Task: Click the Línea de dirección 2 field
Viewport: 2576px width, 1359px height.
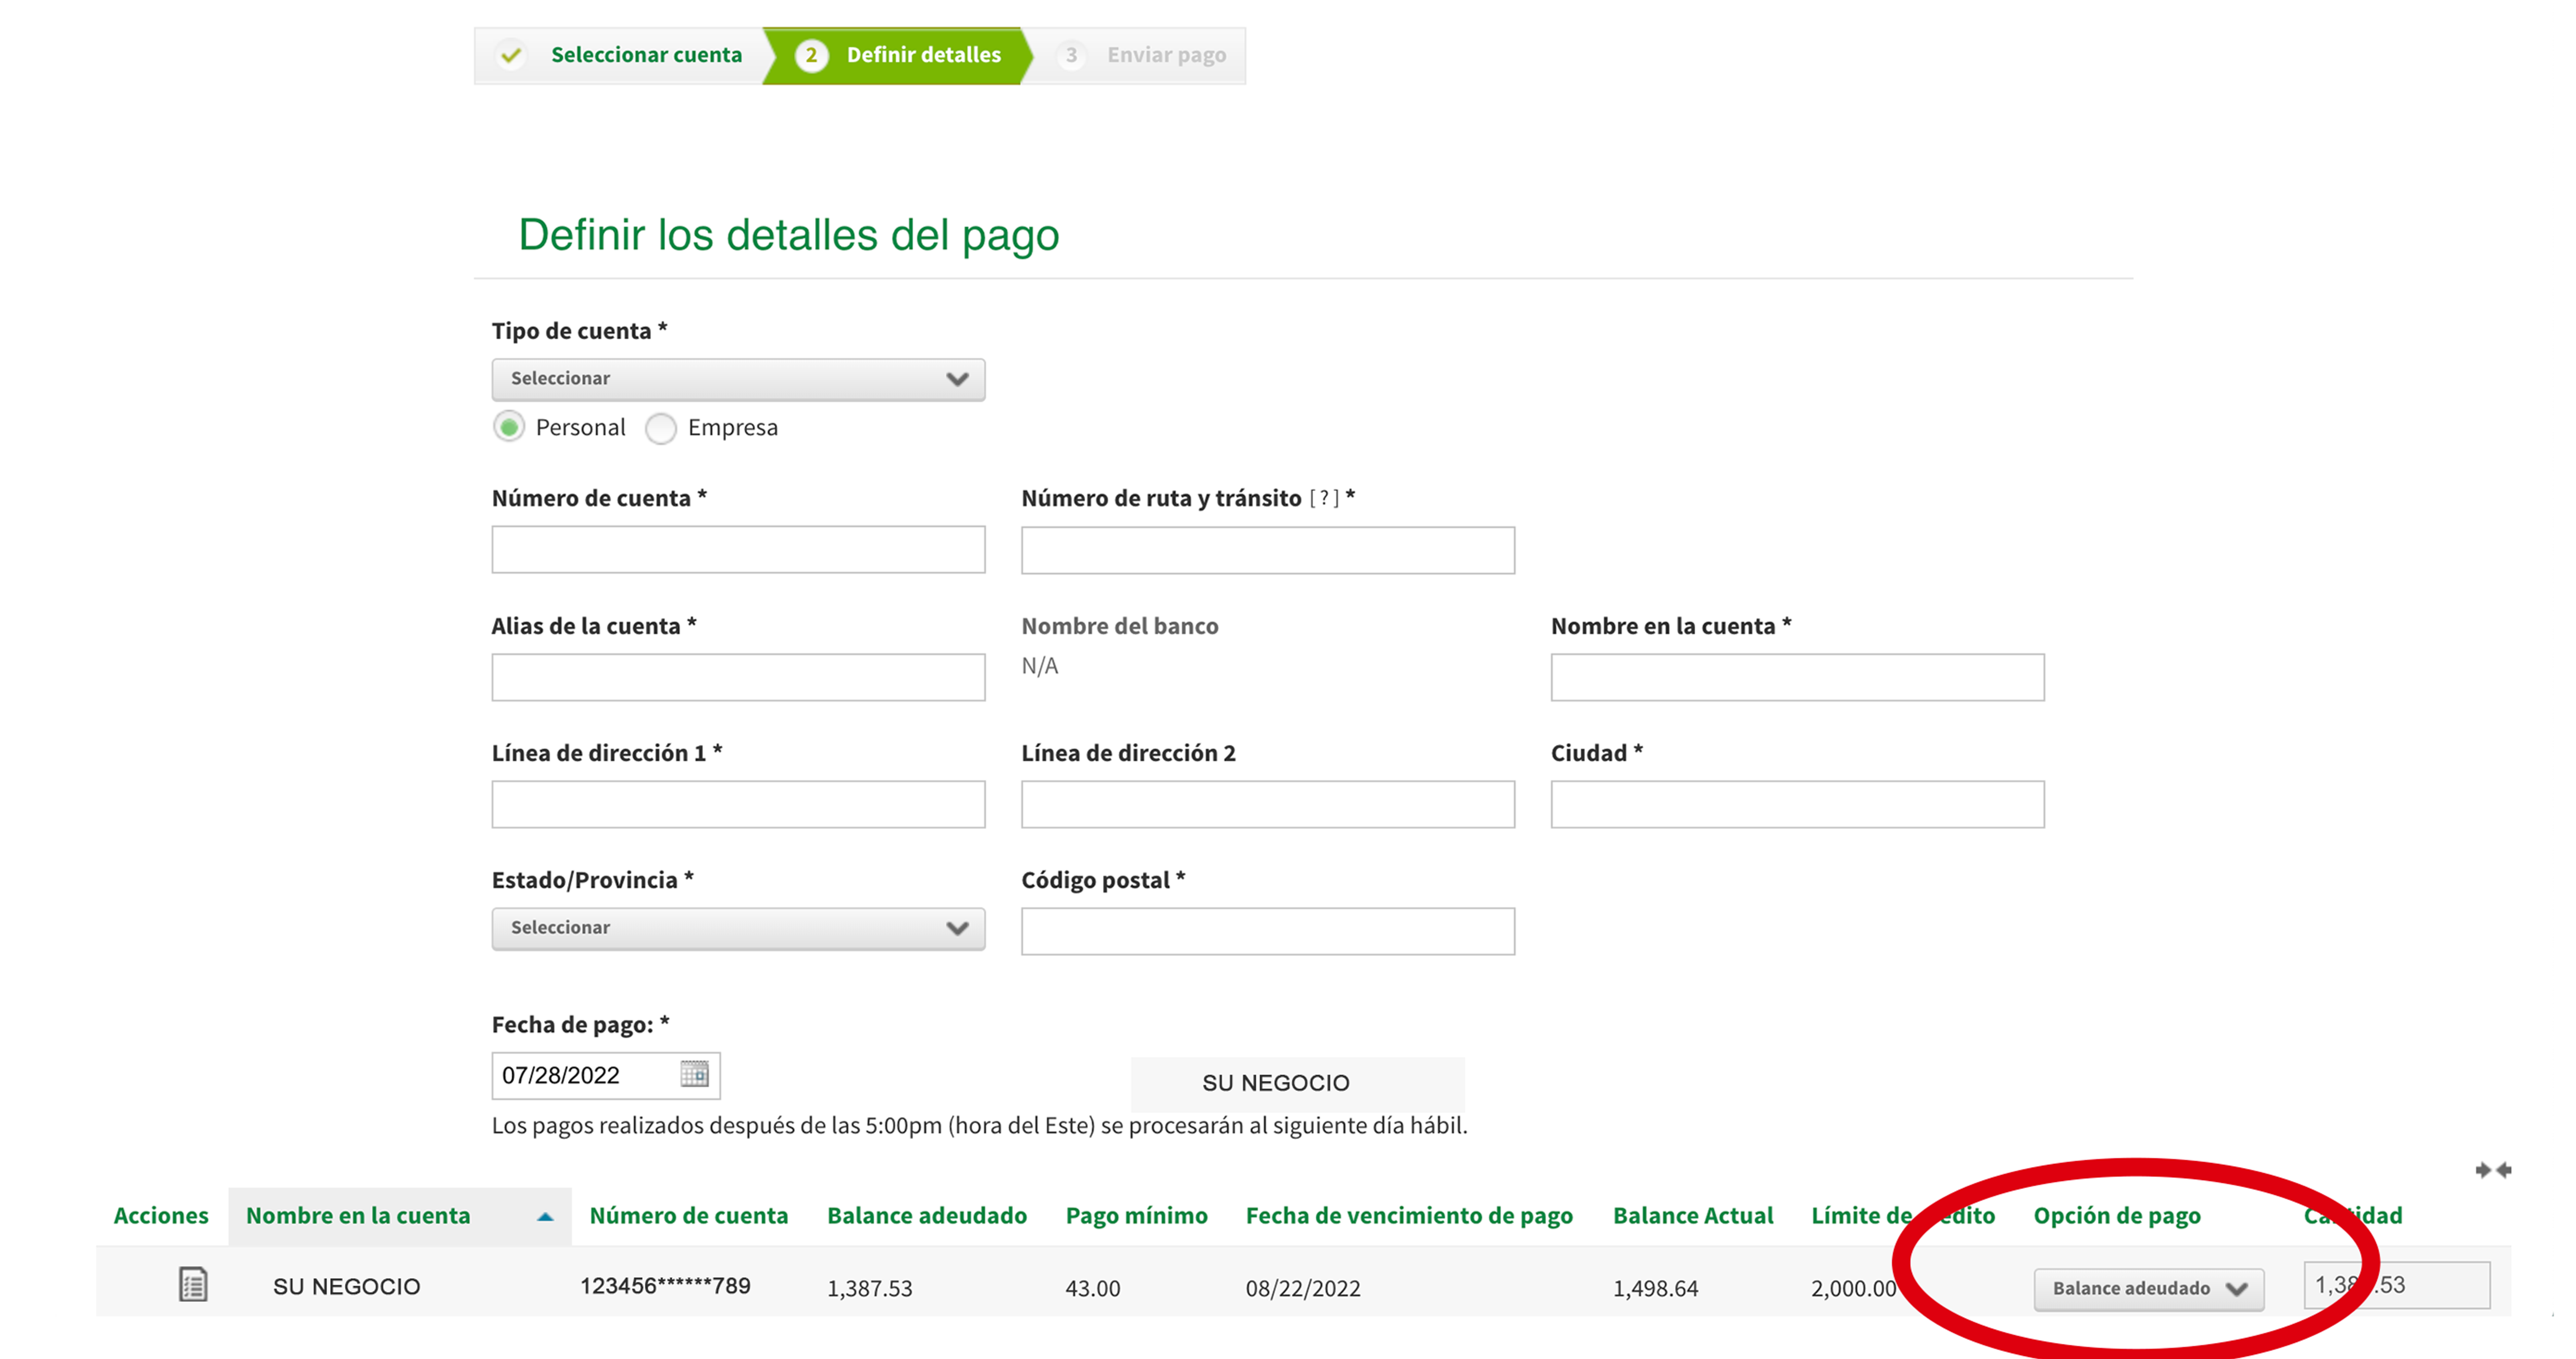Action: (1268, 804)
